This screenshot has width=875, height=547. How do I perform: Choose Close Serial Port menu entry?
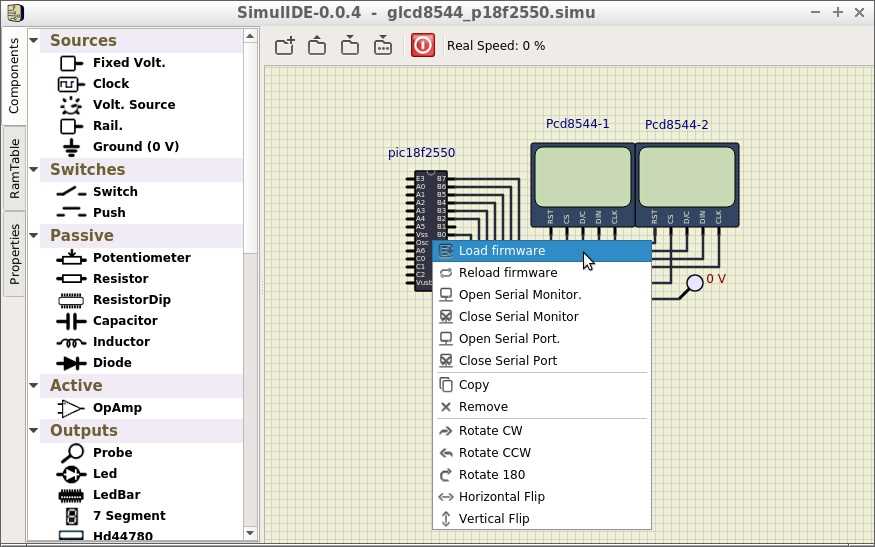pyautogui.click(x=542, y=361)
